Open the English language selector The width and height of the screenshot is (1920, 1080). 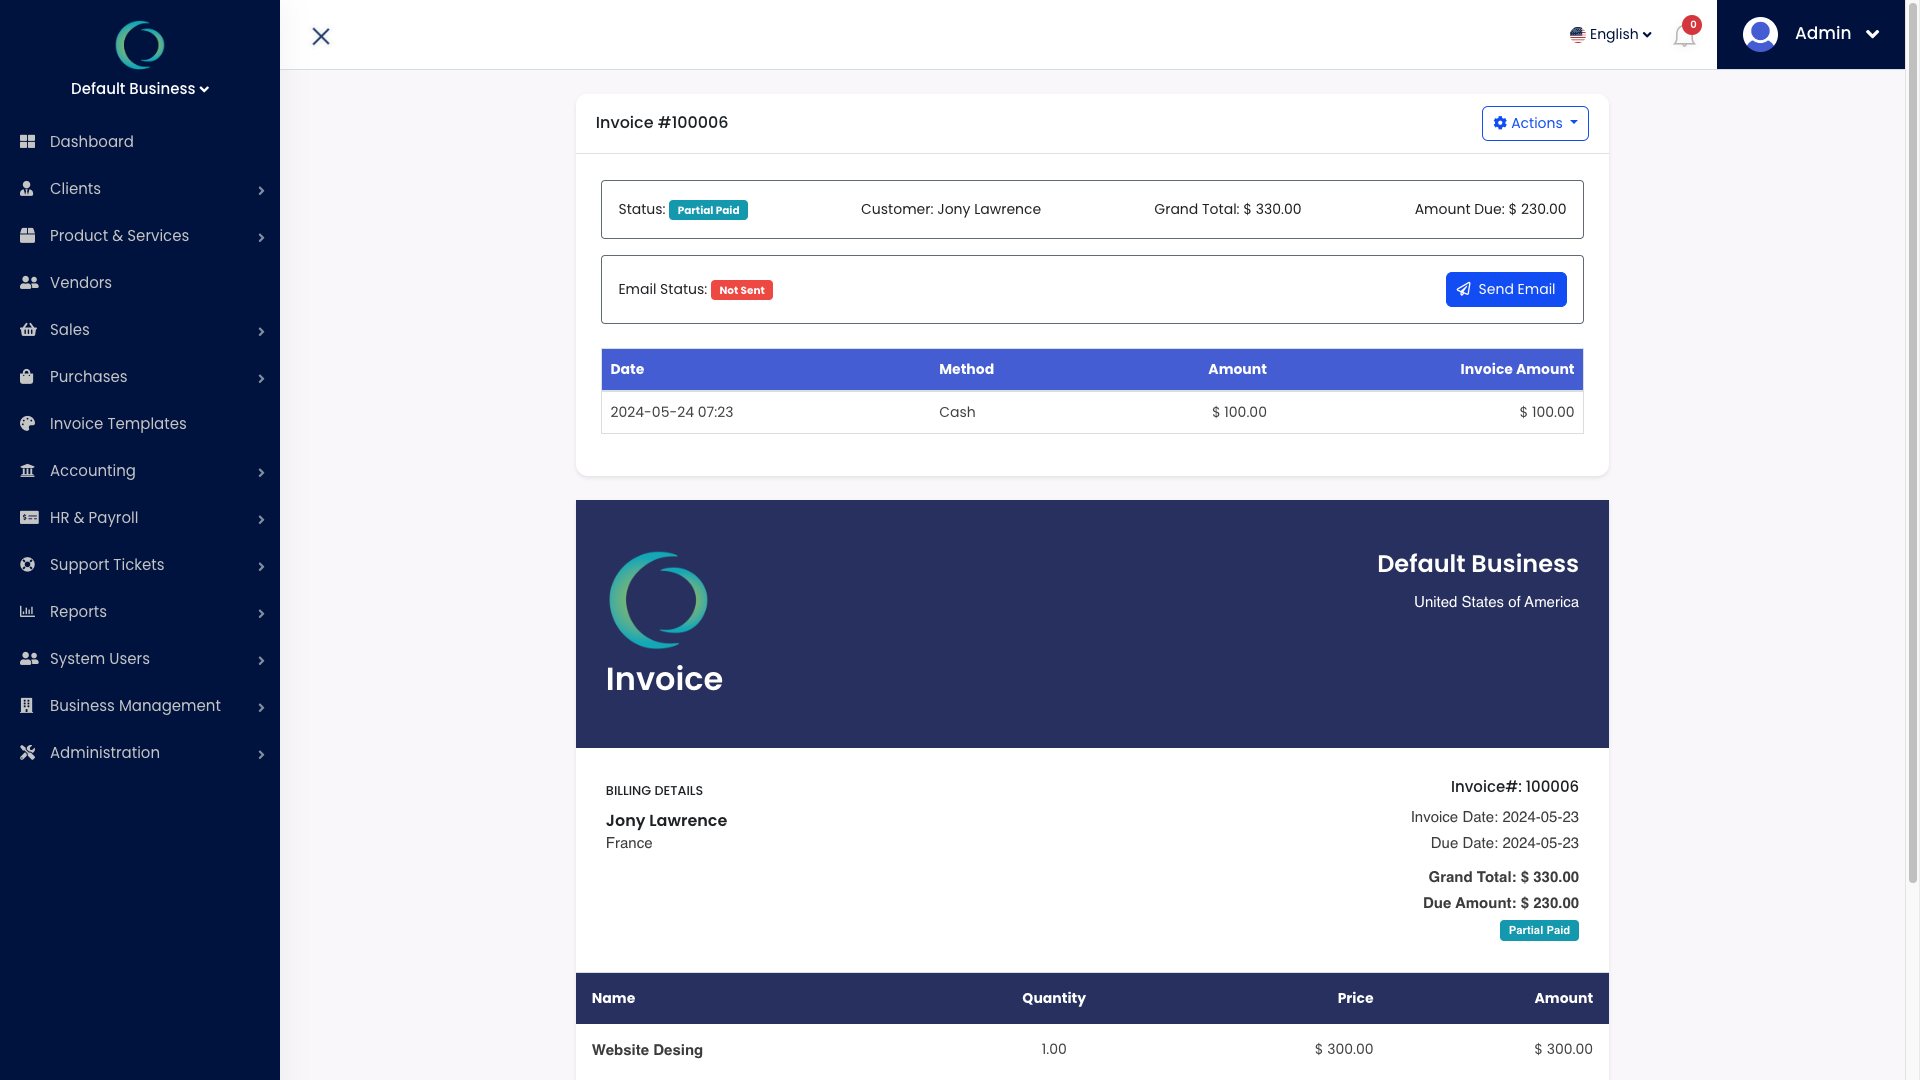pyautogui.click(x=1610, y=34)
